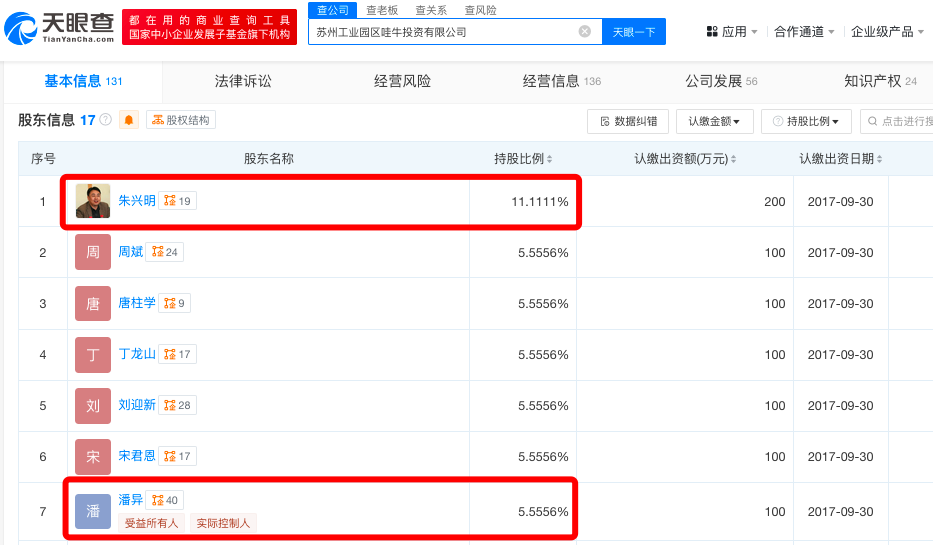Click the orange bell alert icon
This screenshot has width=933, height=545.
click(129, 120)
